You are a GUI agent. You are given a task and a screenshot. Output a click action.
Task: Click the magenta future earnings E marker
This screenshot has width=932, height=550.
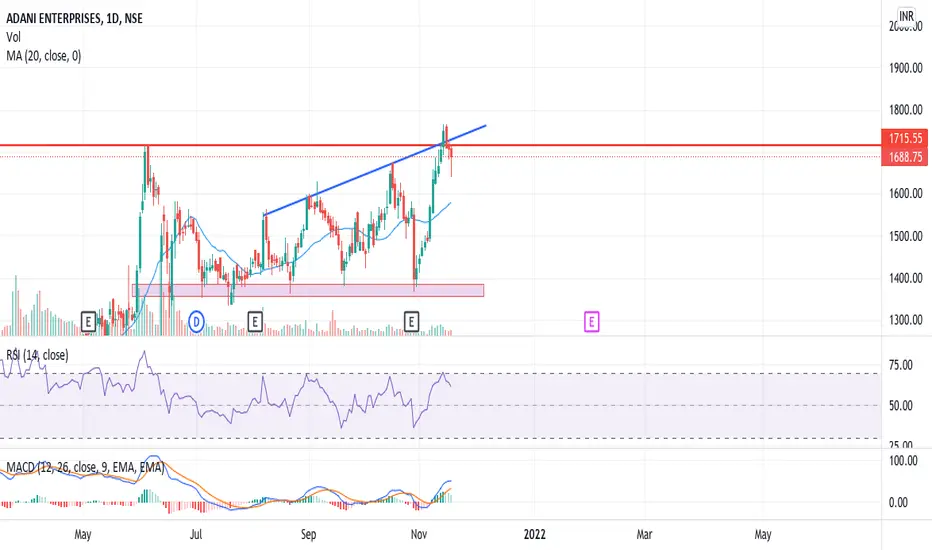click(591, 322)
